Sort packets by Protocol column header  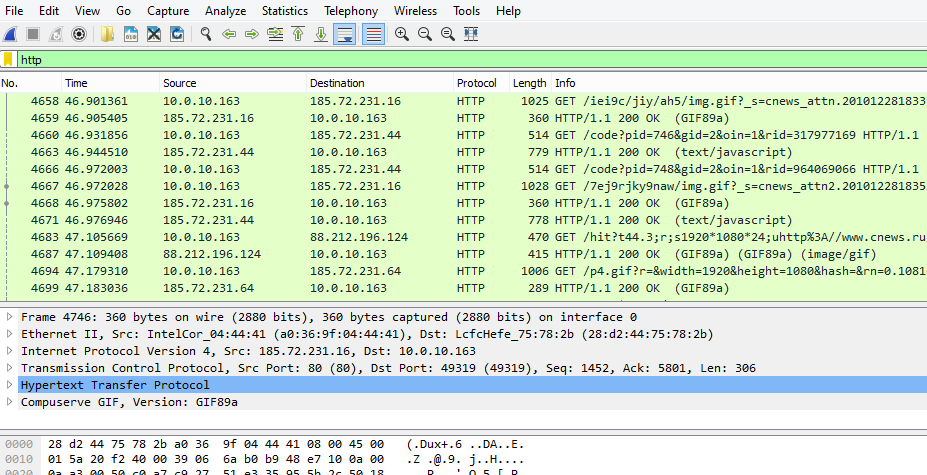(476, 83)
